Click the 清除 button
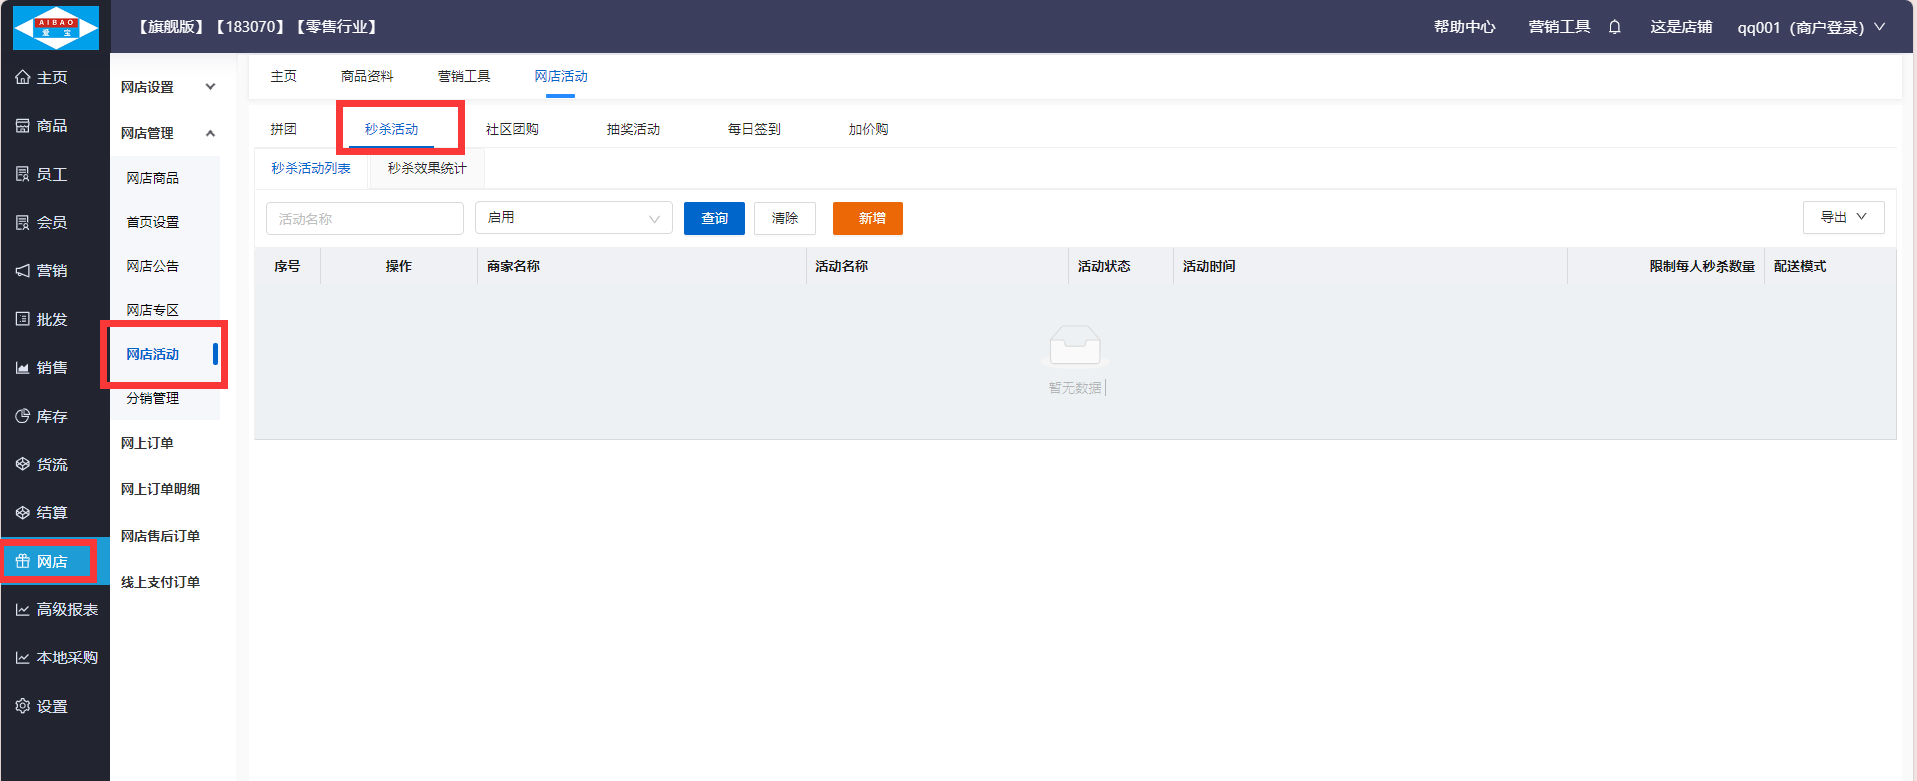1917x781 pixels. pos(785,218)
